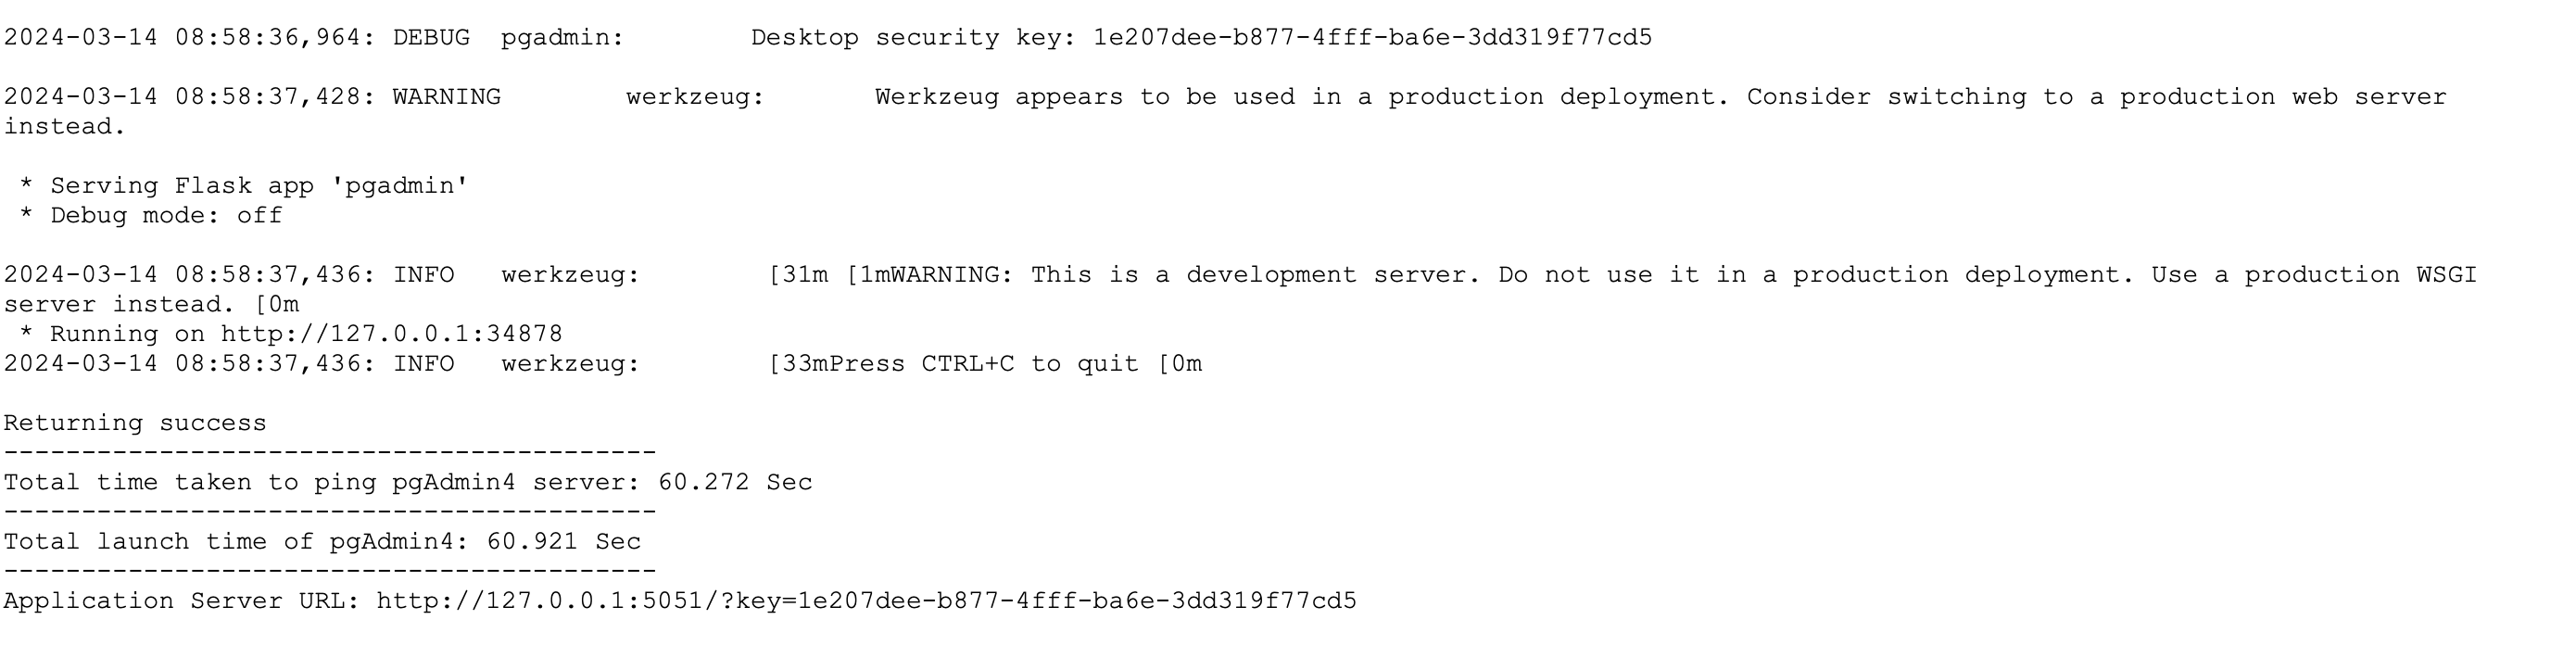
Task: Click the DEBUG log level label
Action: (x=431, y=38)
